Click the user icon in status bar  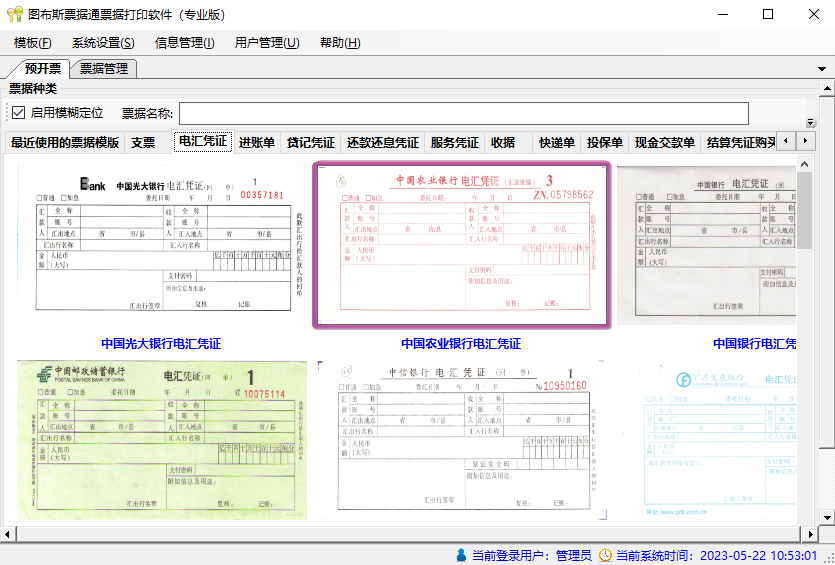462,555
